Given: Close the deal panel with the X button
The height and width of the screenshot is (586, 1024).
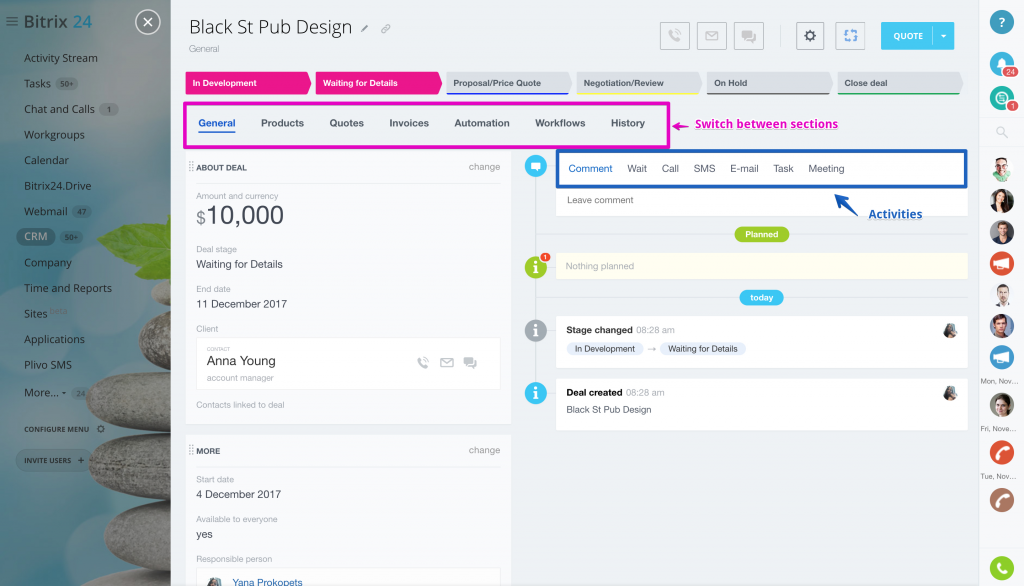Looking at the screenshot, I should tap(148, 22).
